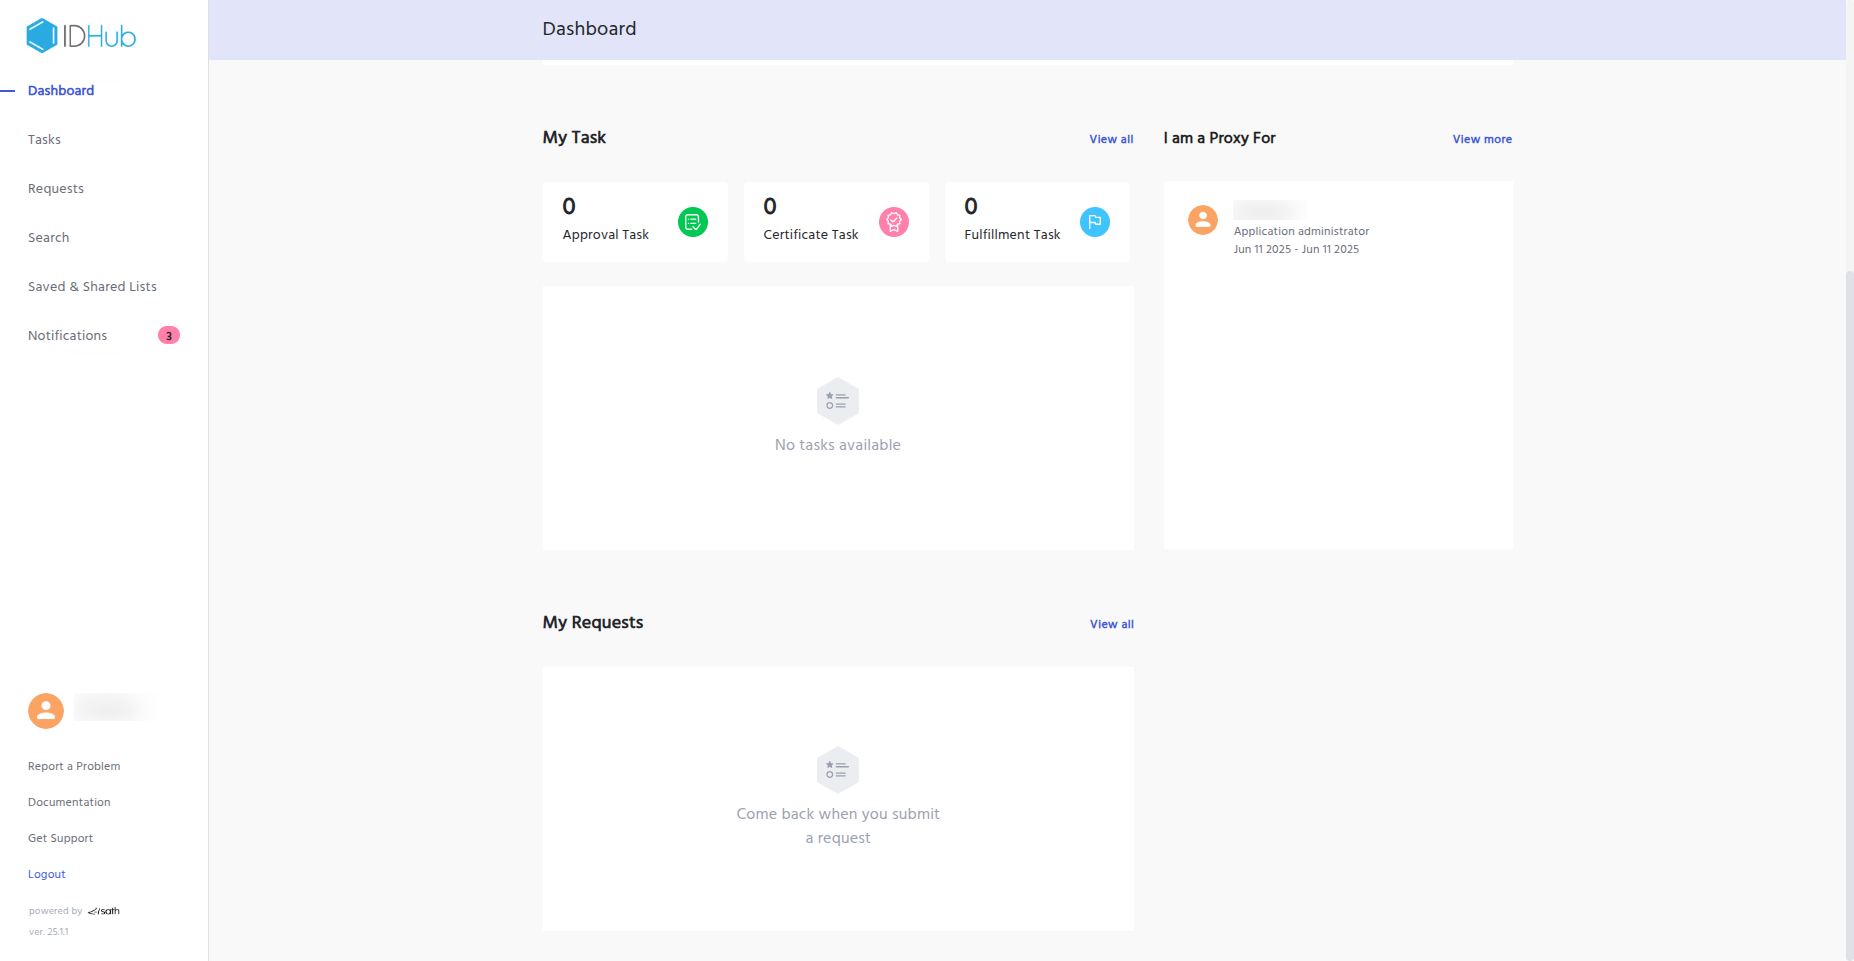1854x961 pixels.
Task: Click View more for Proxy For
Action: click(1482, 140)
